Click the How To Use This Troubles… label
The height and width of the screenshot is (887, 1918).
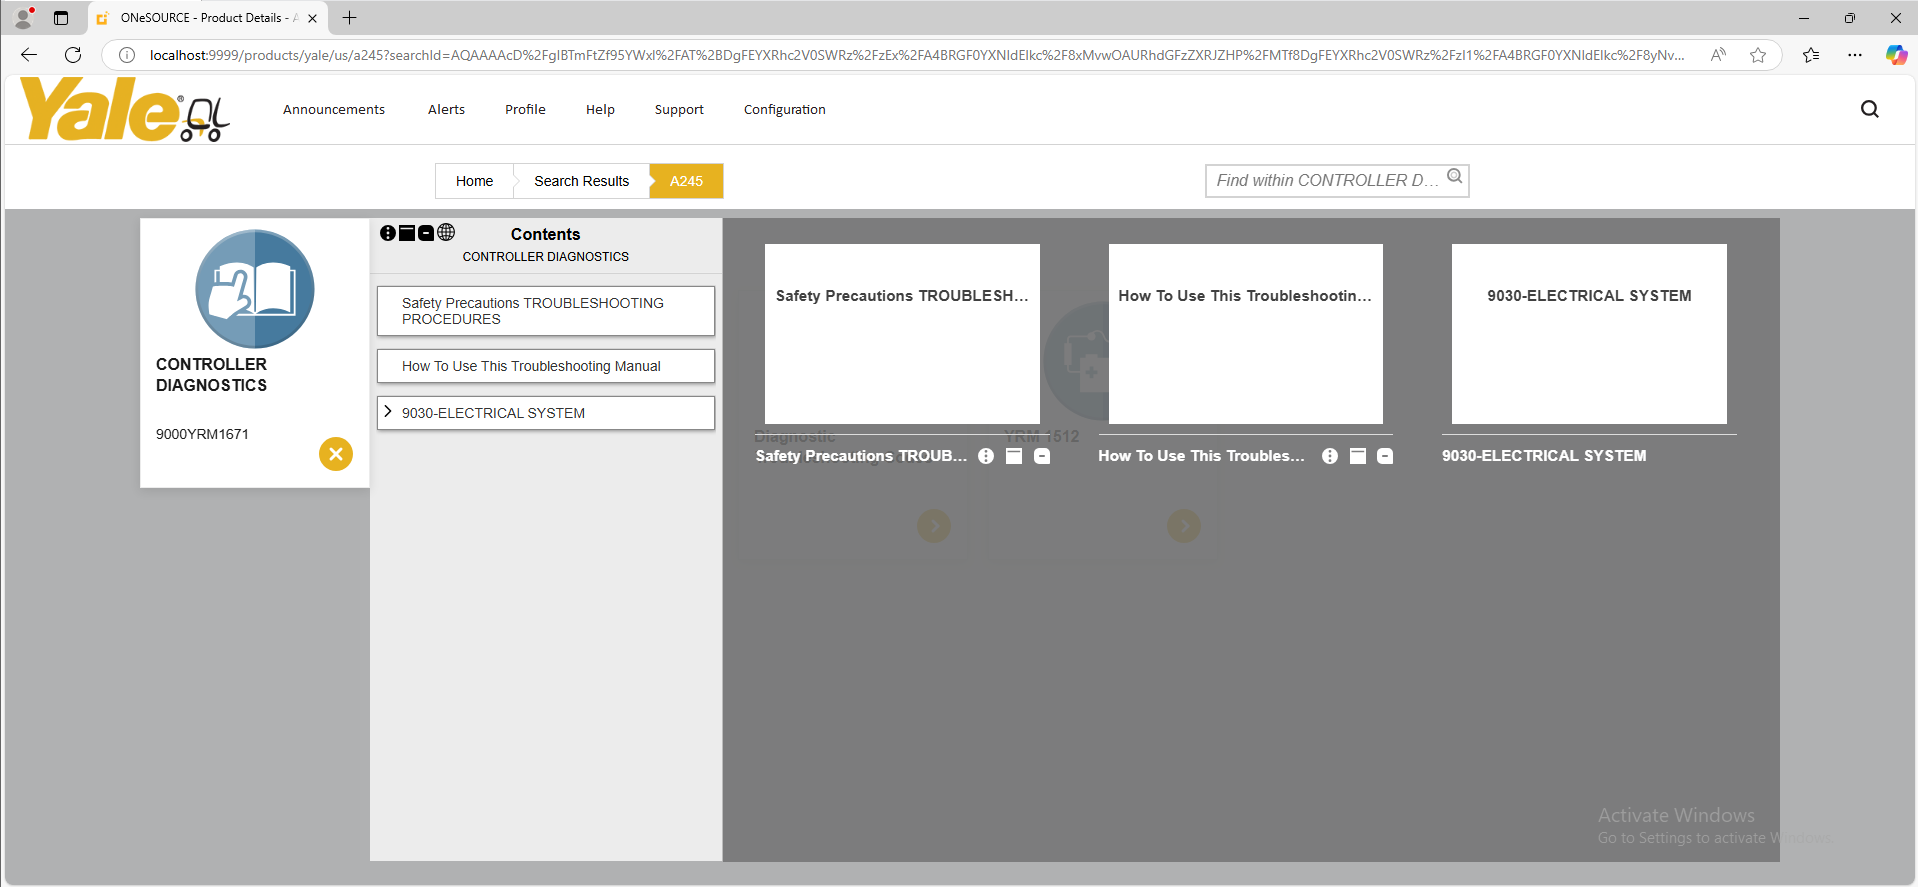tap(1201, 456)
